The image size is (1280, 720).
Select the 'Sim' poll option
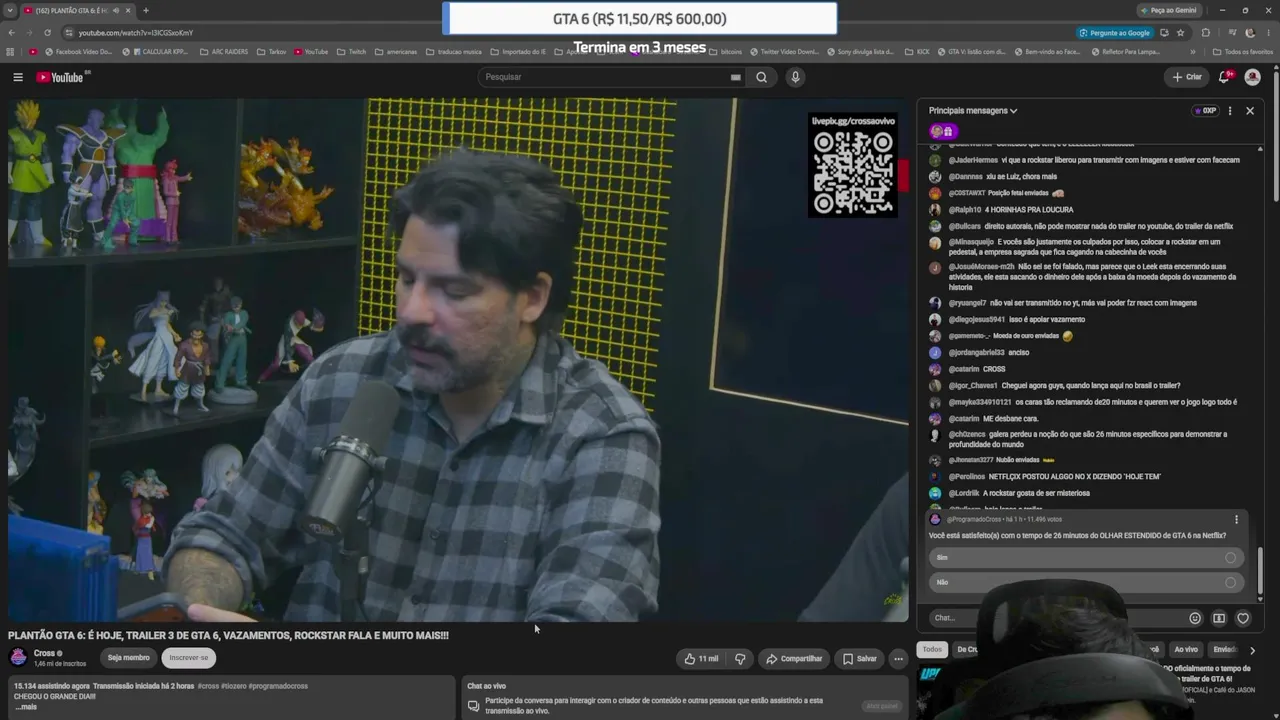pos(1086,558)
